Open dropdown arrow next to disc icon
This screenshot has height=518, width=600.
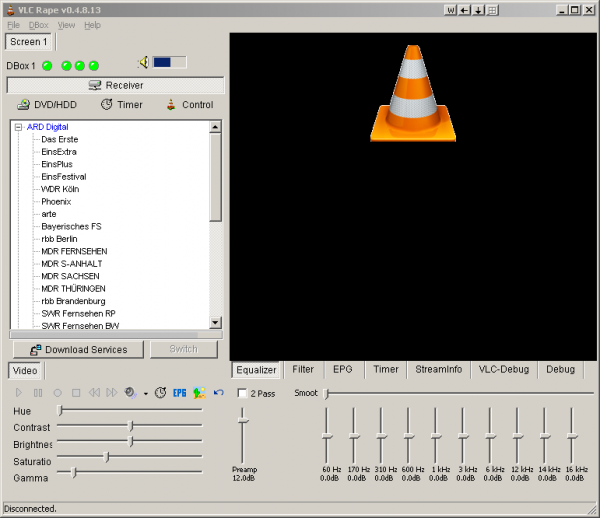pyautogui.click(x=145, y=394)
